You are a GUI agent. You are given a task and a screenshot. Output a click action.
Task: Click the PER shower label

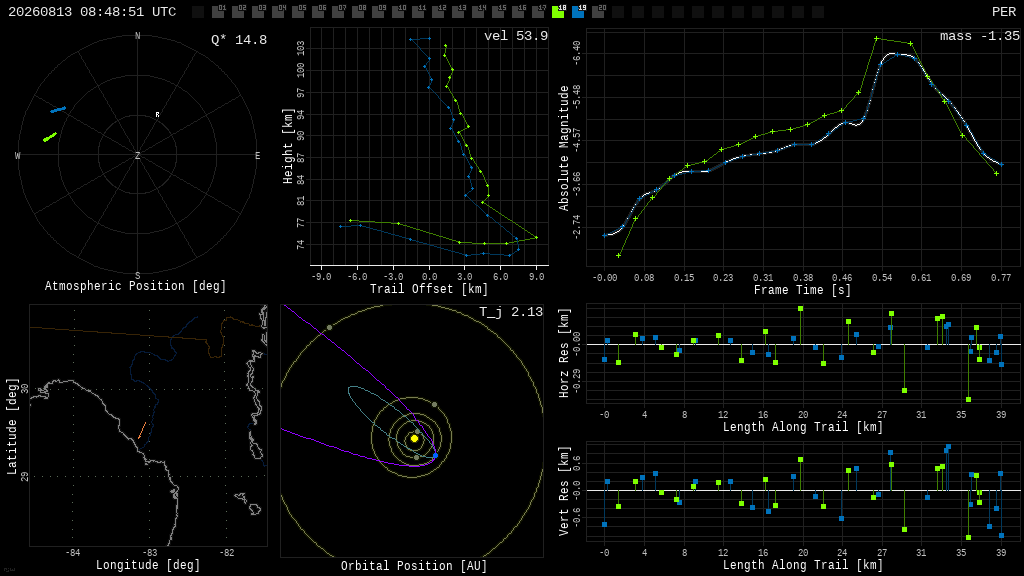[1004, 12]
